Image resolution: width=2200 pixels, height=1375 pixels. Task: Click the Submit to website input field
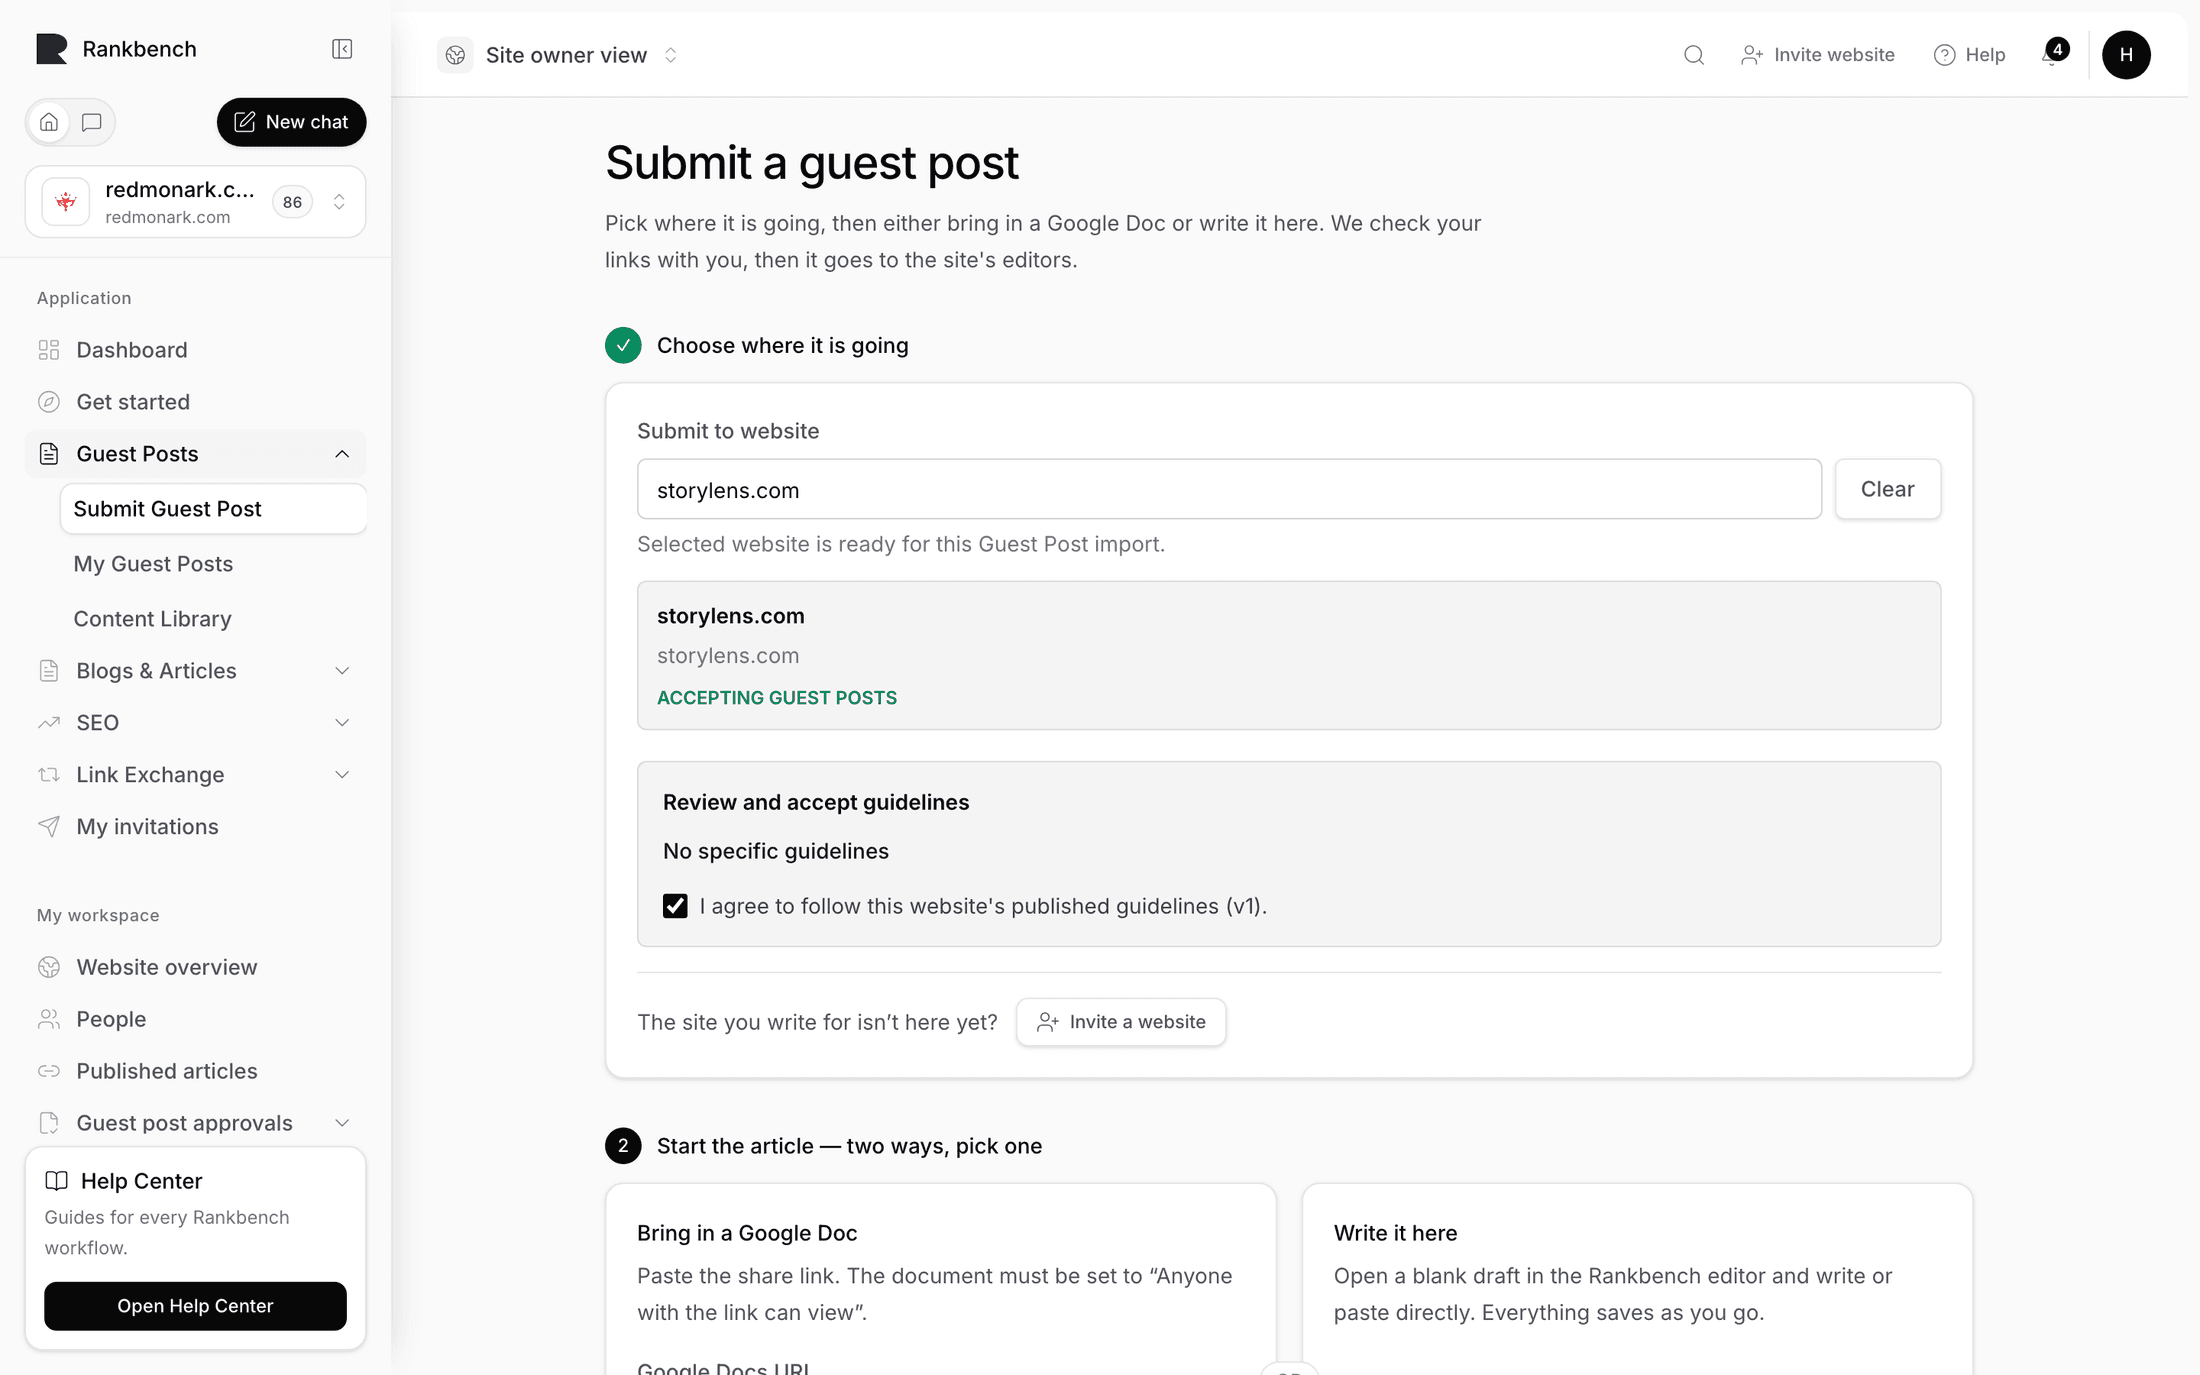point(1229,489)
